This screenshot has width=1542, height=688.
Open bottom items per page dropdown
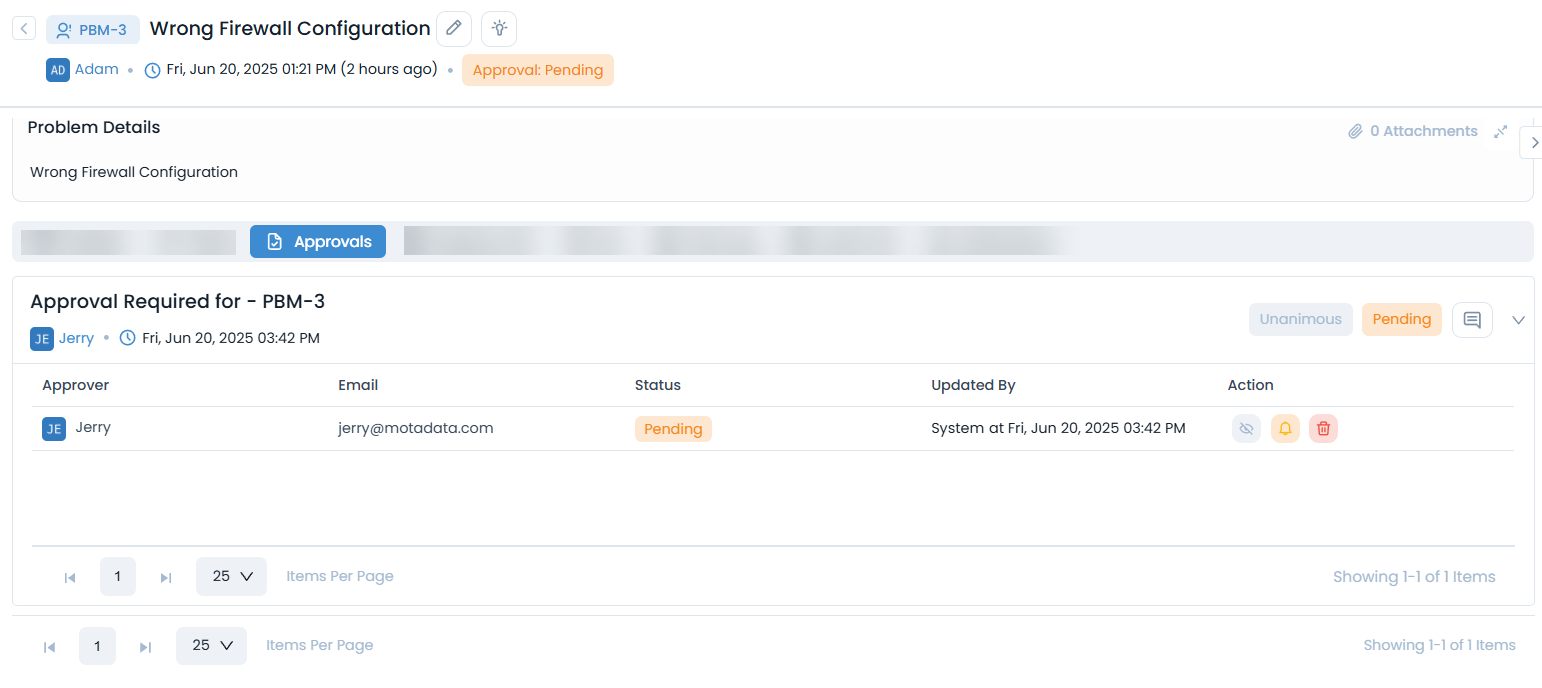211,646
